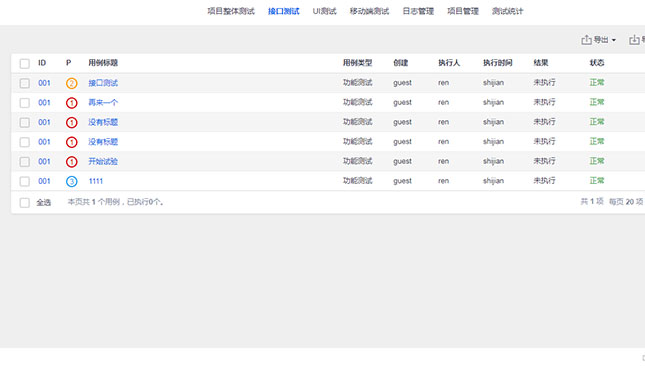645x368 pixels.
Task: Click the 结果 column header
Action: tap(541, 63)
